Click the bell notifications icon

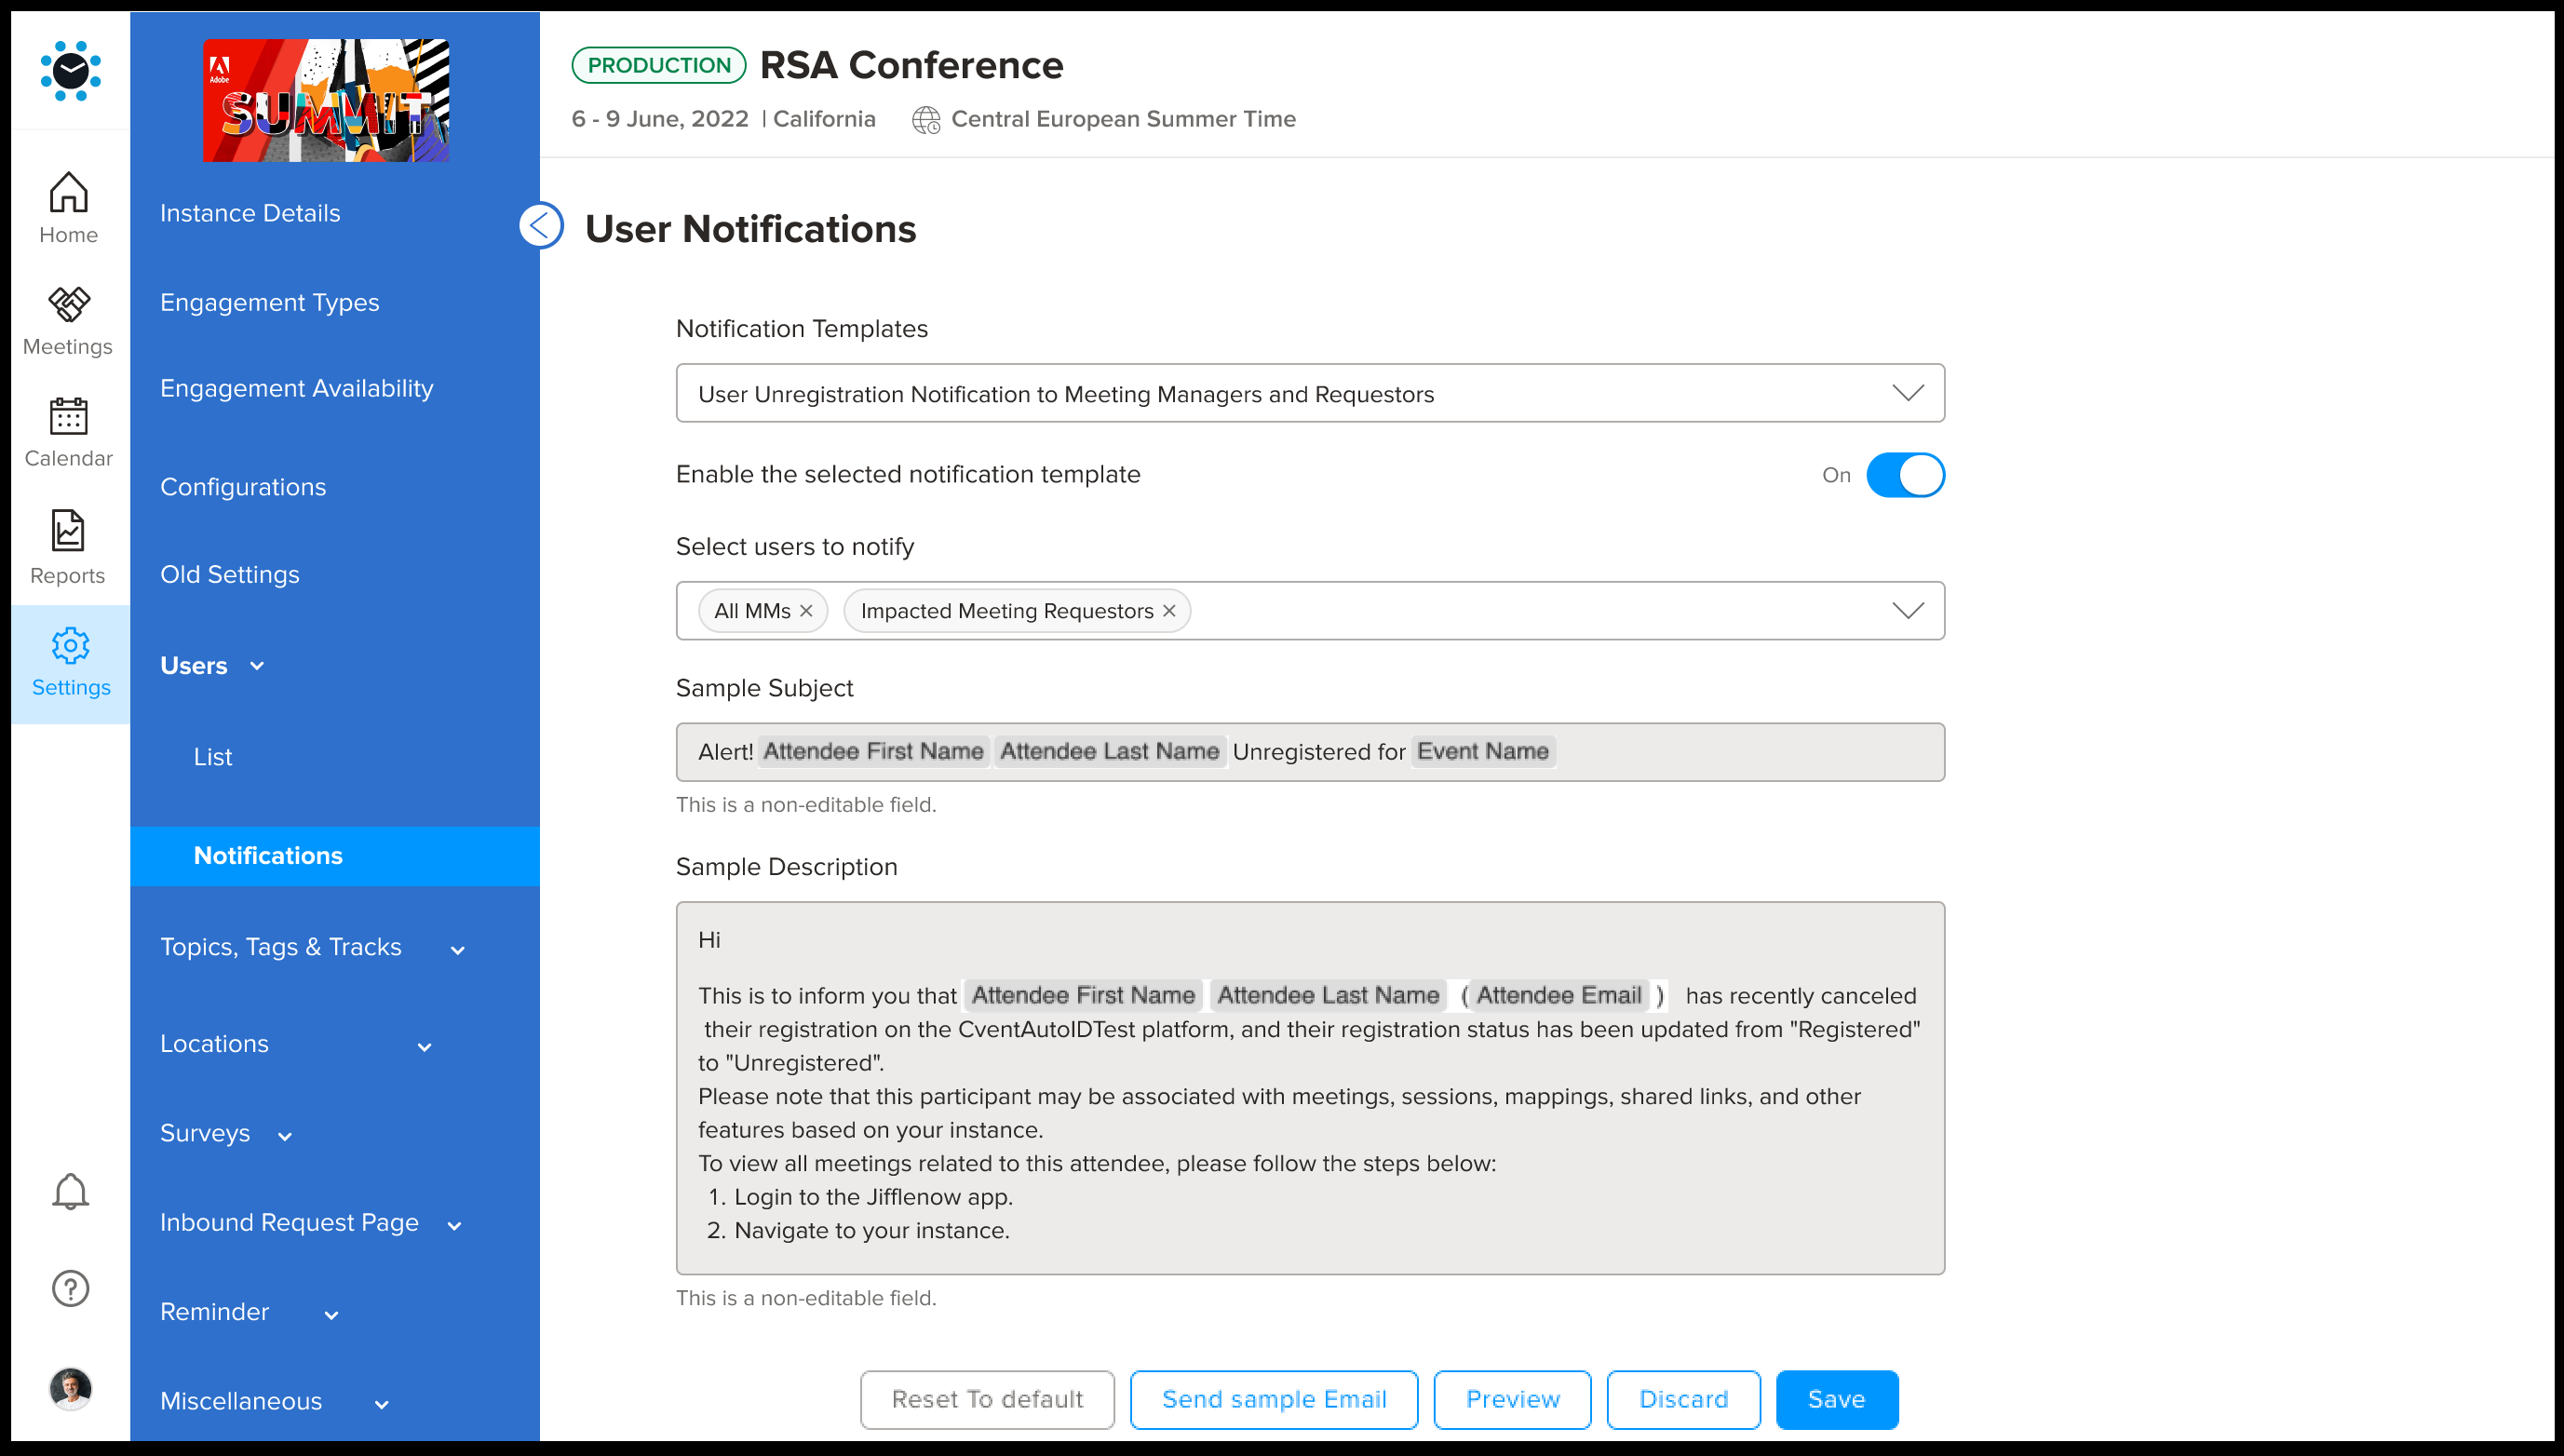tap(70, 1191)
